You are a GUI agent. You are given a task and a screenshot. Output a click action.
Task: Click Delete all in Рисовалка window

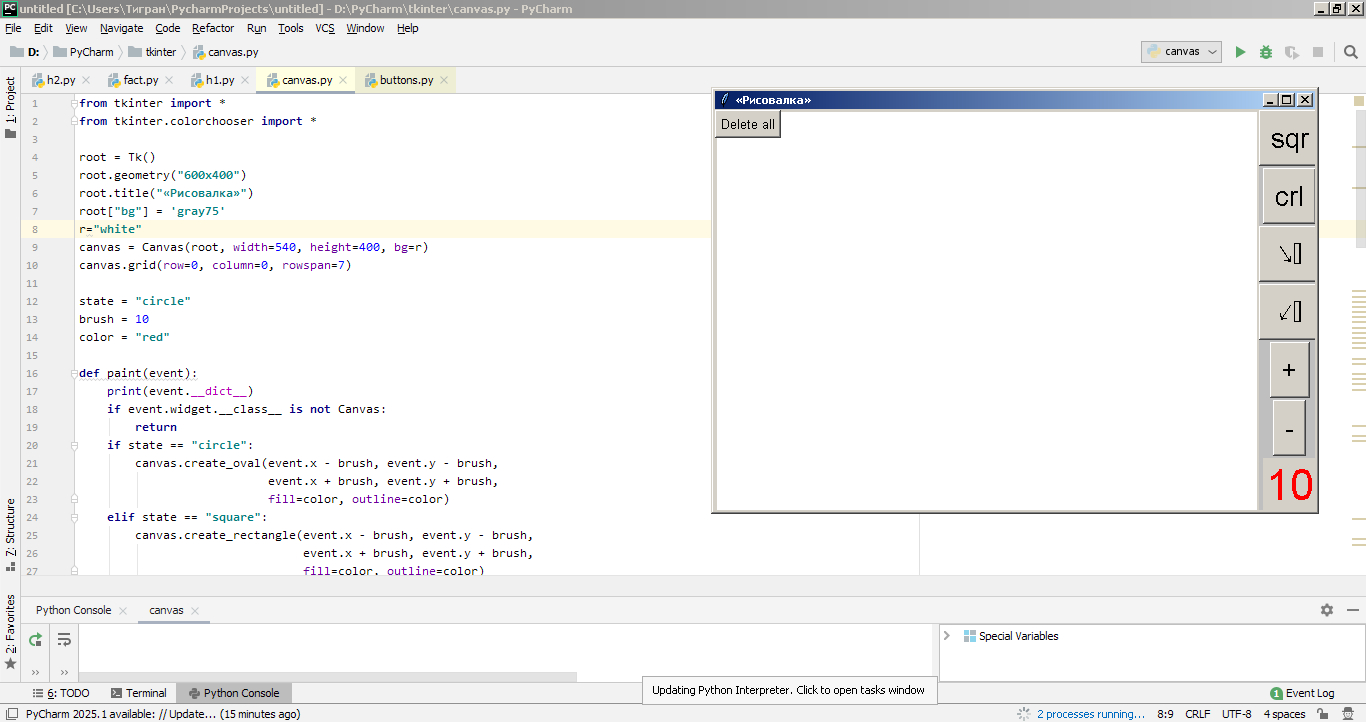pos(748,124)
